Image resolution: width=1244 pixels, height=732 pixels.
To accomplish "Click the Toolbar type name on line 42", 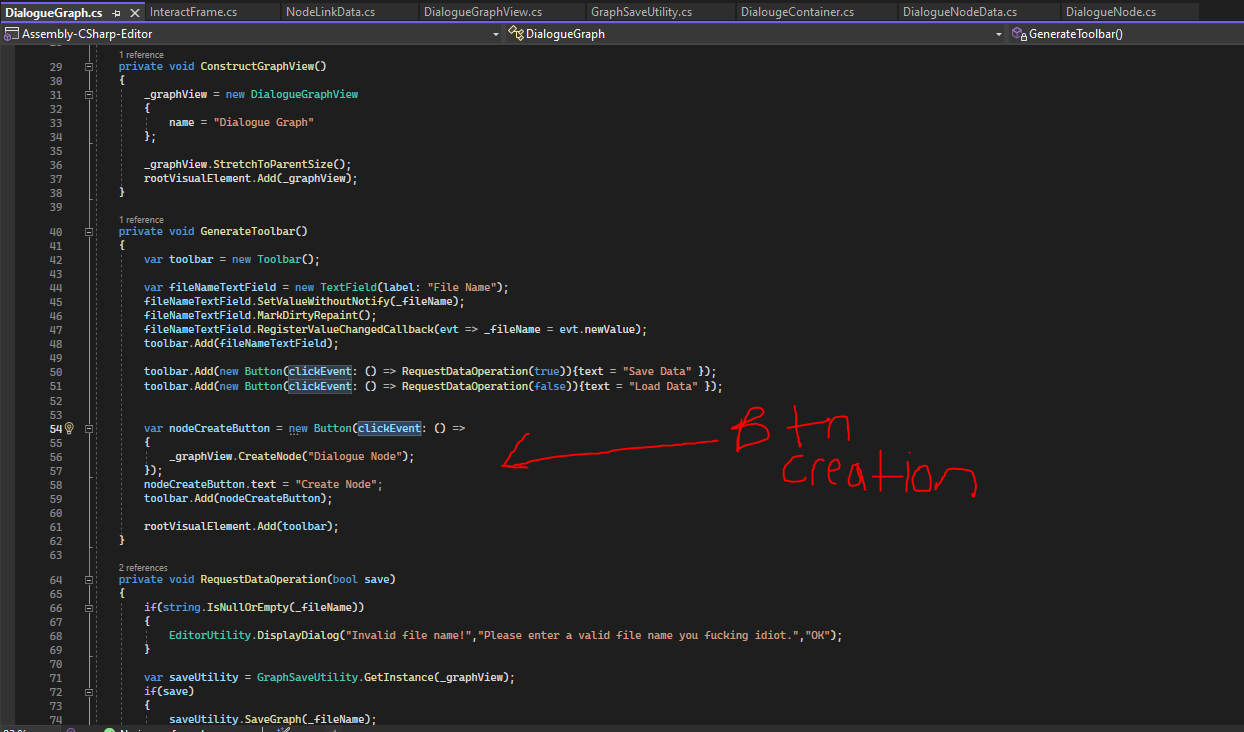I will click(280, 259).
